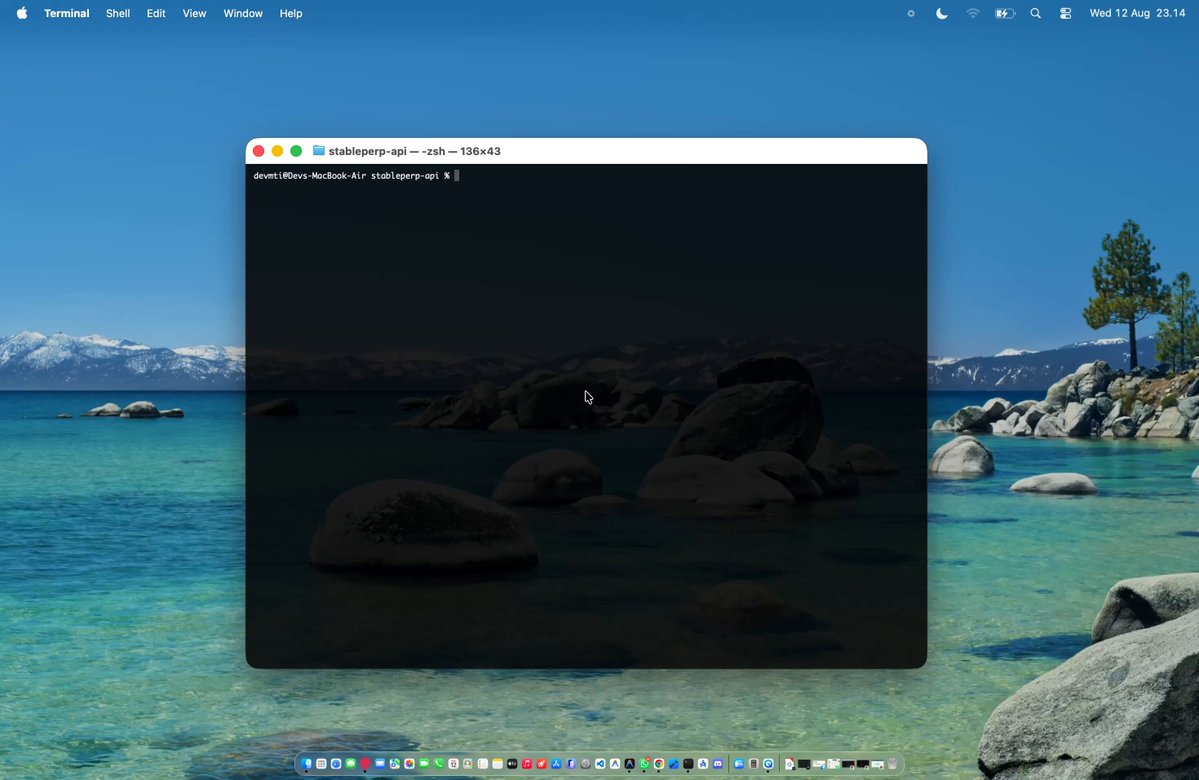The width and height of the screenshot is (1199, 780).
Task: Click the folder icon in Terminal title bar
Action: (319, 151)
